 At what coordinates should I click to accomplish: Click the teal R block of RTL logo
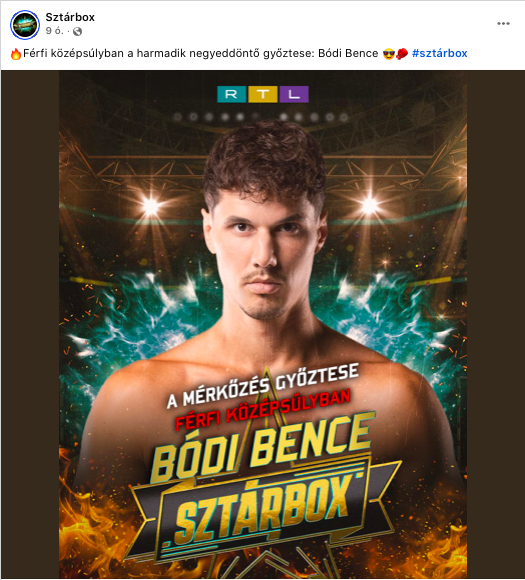[232, 94]
